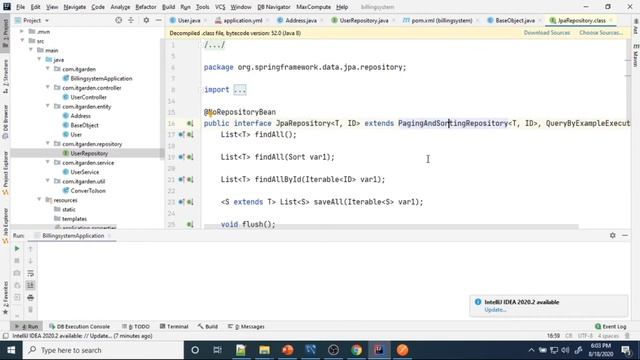Open Chrome from the taskbar
Image resolution: width=640 pixels, height=360 pixels.
pos(356,350)
